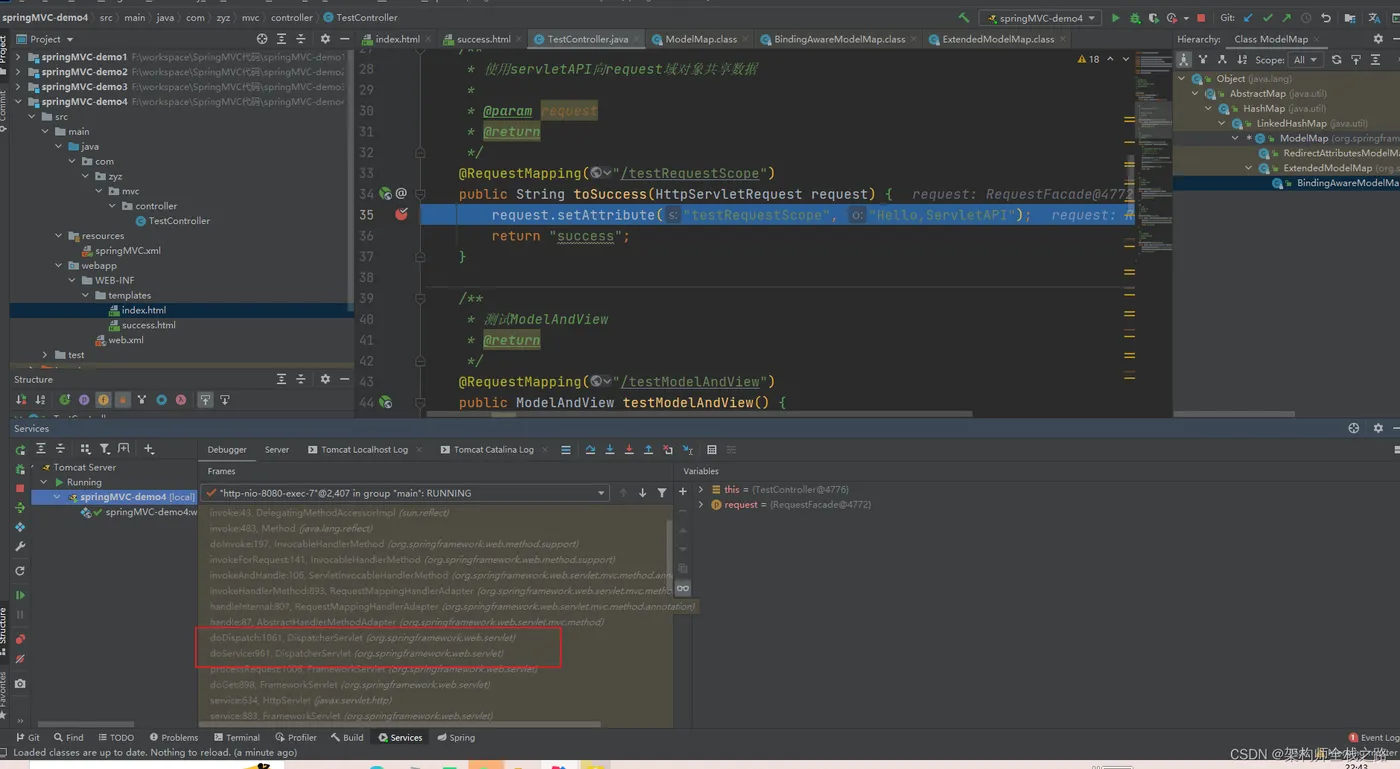This screenshot has width=1400, height=769.
Task: Expand the test folder in project tree
Action: pos(45,355)
